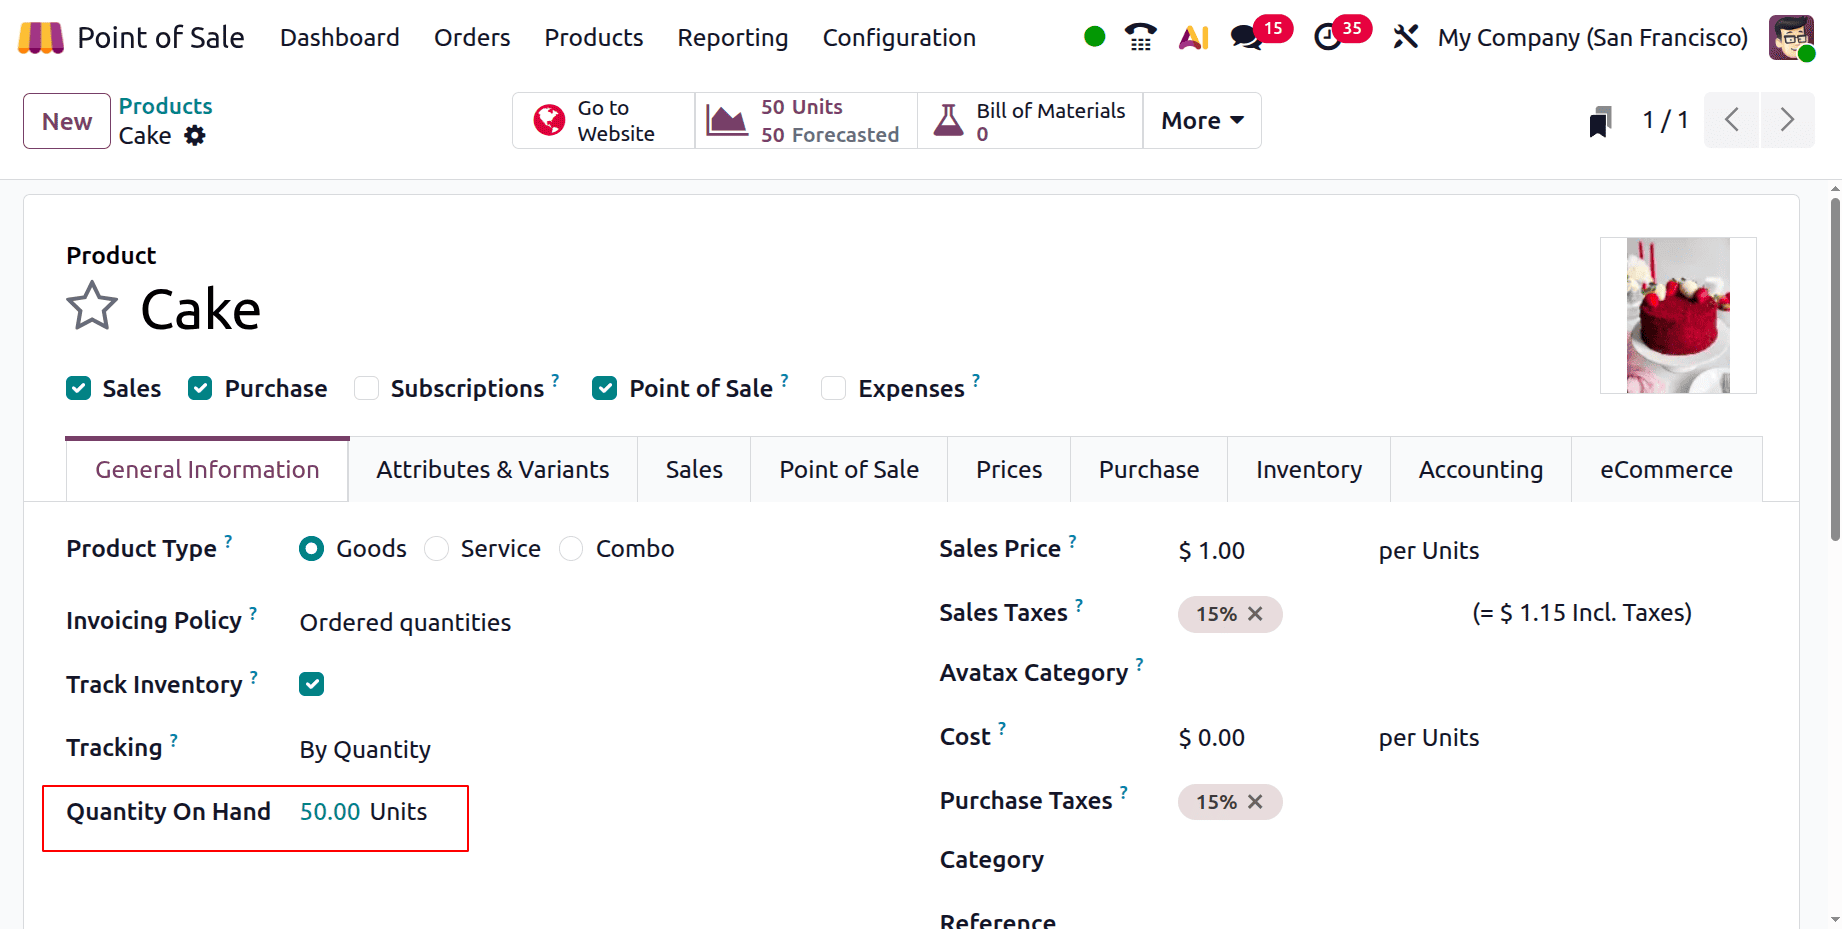
Task: Uncheck the Purchase checkbox
Action: coord(200,388)
